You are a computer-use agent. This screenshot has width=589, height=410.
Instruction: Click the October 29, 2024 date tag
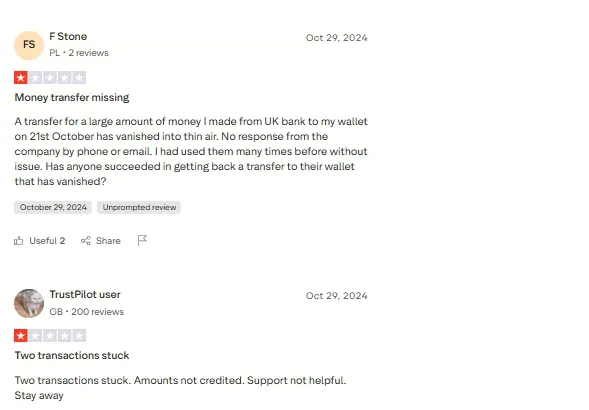click(x=53, y=207)
